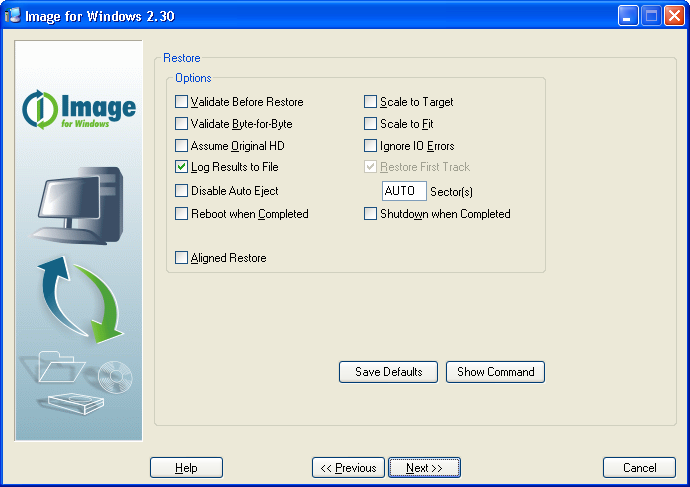690x487 pixels.
Task: Click the Image for Windows title bar icon
Action: click(13, 15)
